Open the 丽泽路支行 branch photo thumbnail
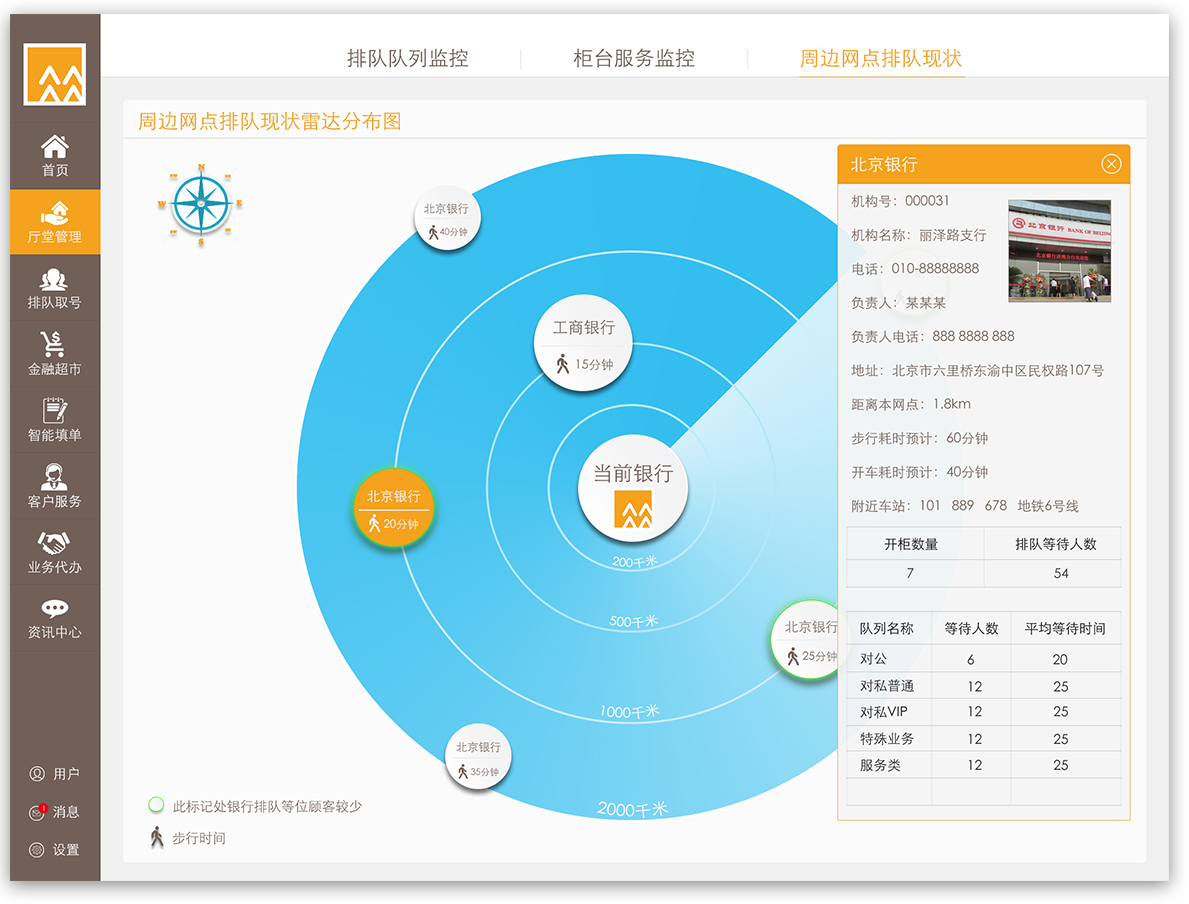This screenshot has width=1189, height=904. 1059,251
